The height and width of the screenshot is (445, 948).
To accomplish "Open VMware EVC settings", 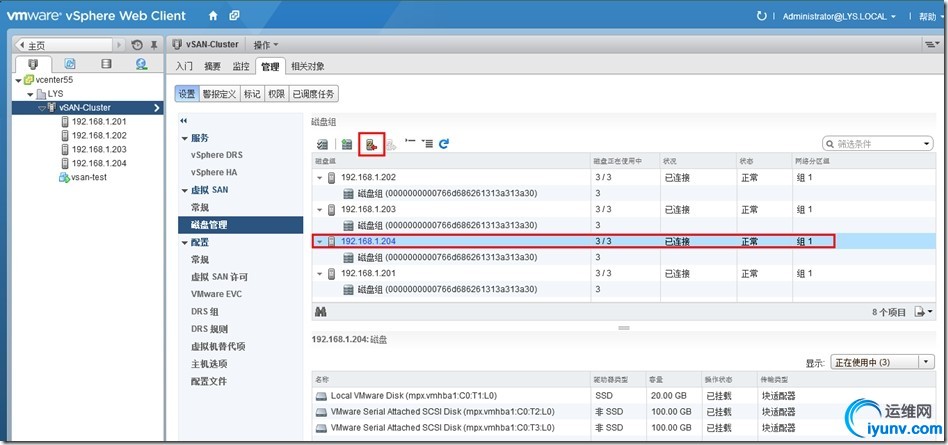I will (x=216, y=294).
